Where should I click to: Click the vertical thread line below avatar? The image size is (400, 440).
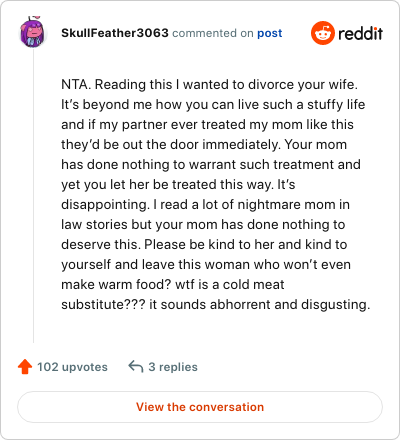pos(33,196)
